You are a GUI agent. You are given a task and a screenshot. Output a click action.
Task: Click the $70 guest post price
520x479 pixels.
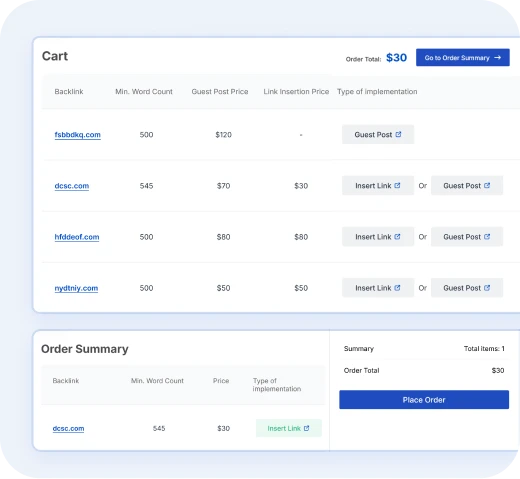click(x=223, y=186)
